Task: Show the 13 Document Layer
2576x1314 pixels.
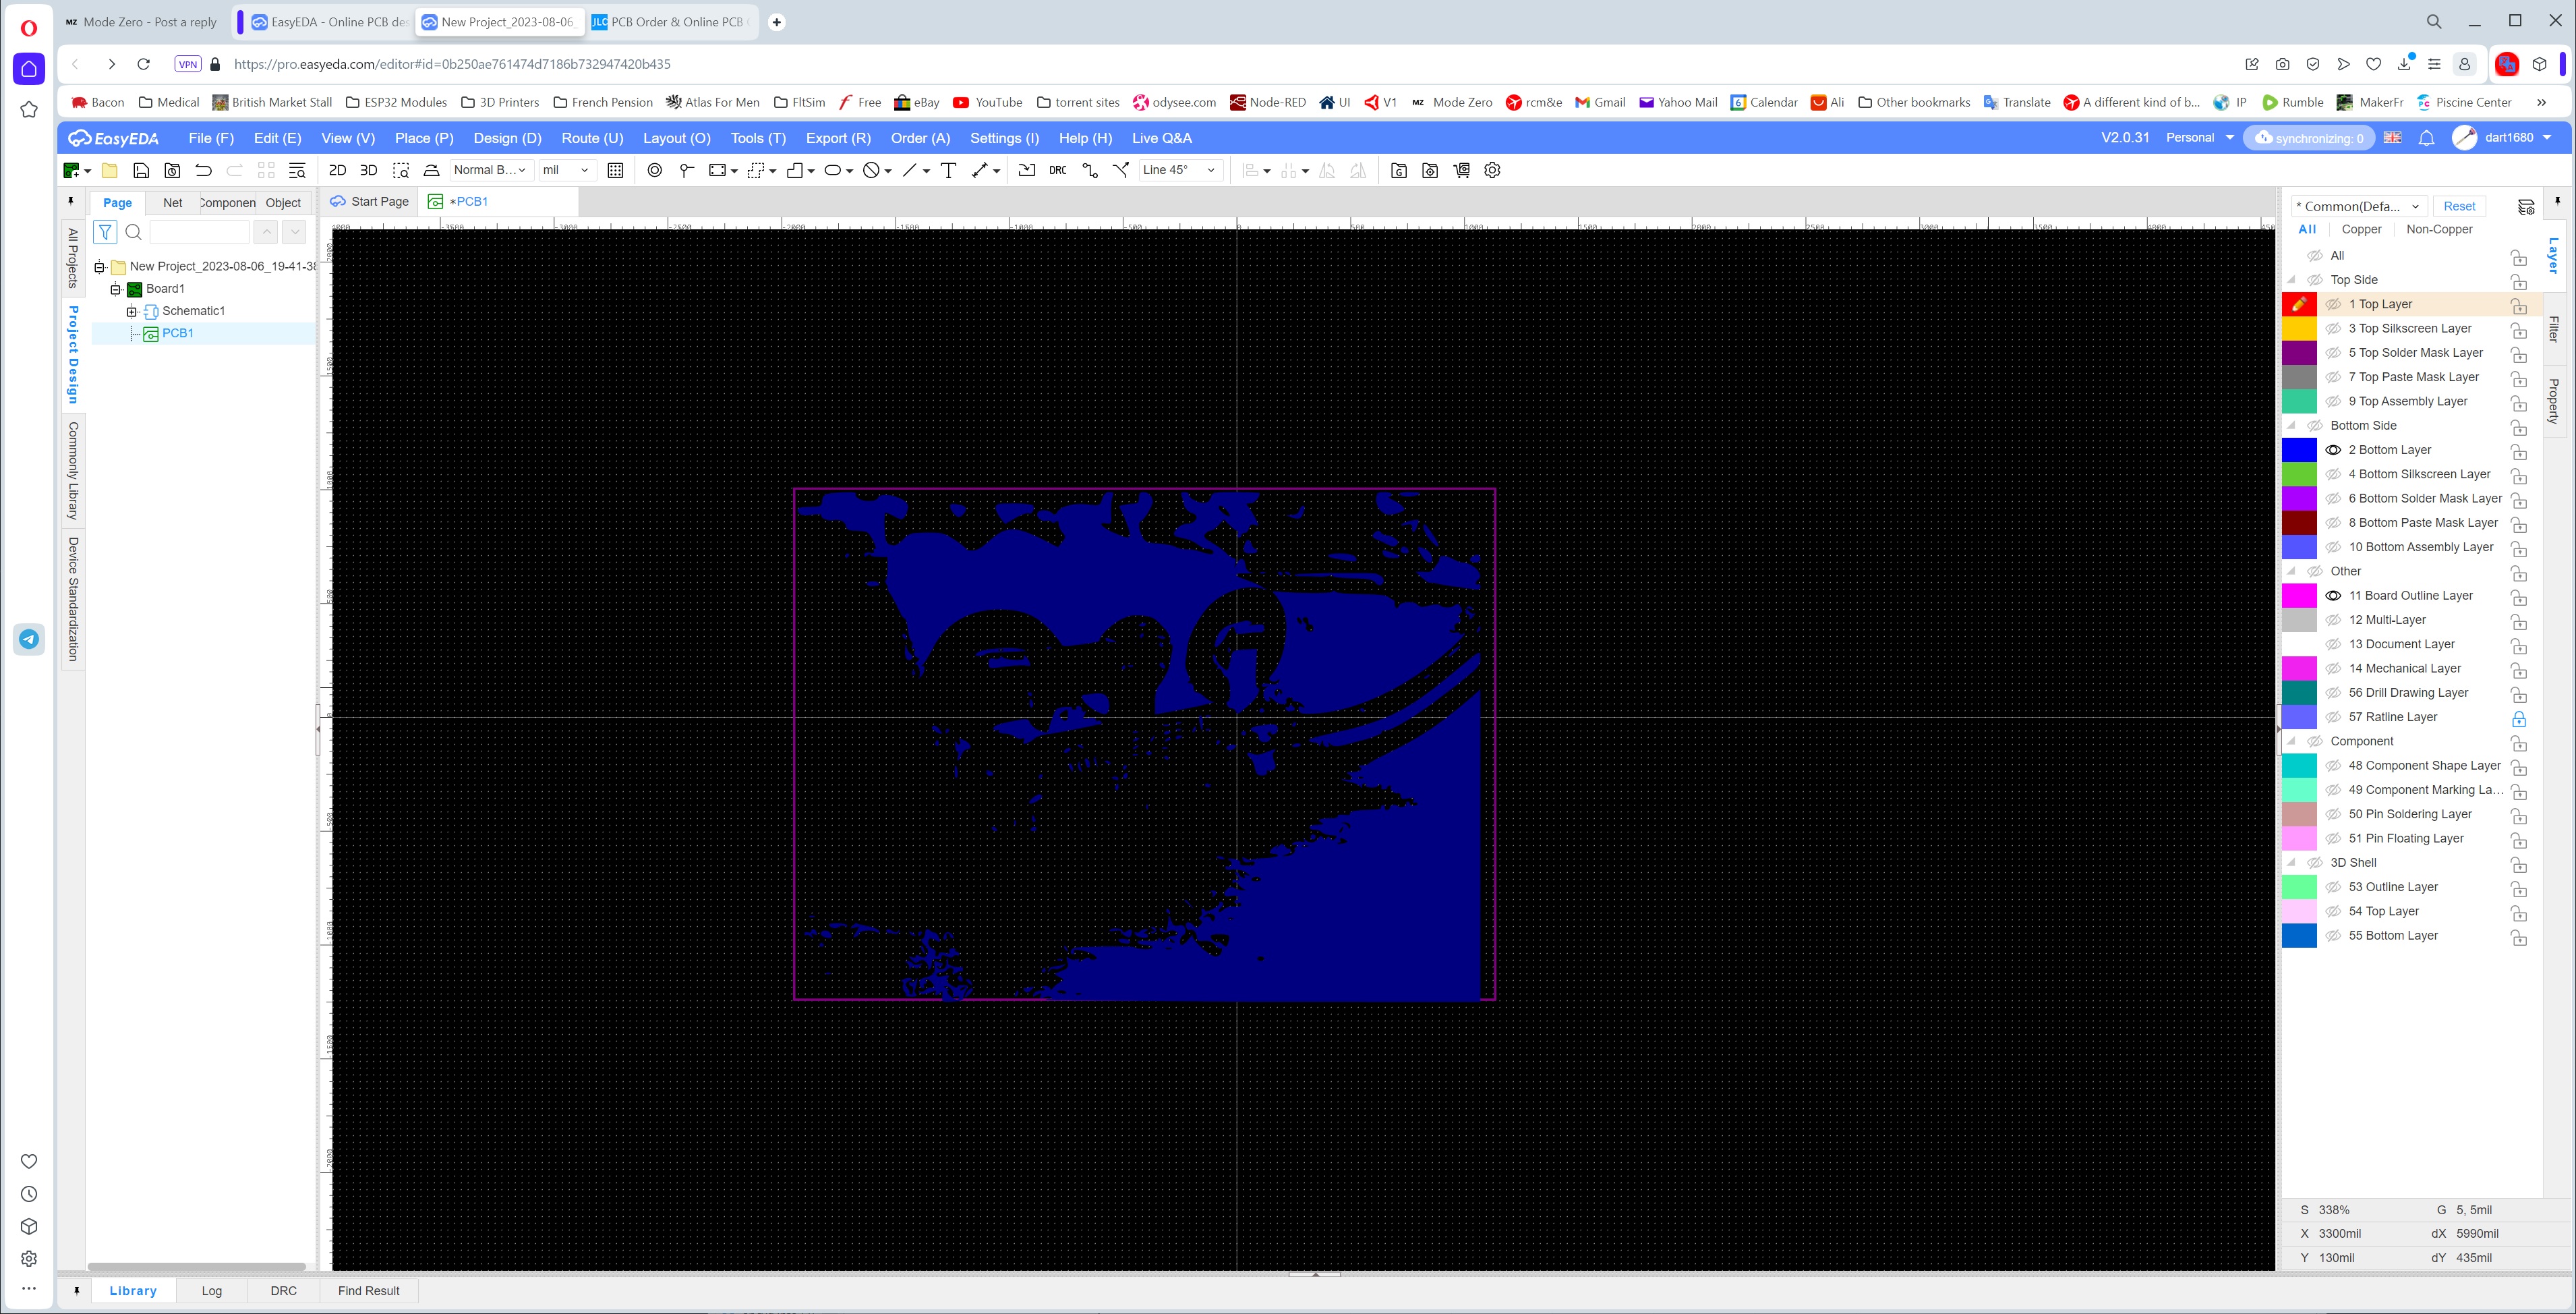Action: 2333,645
